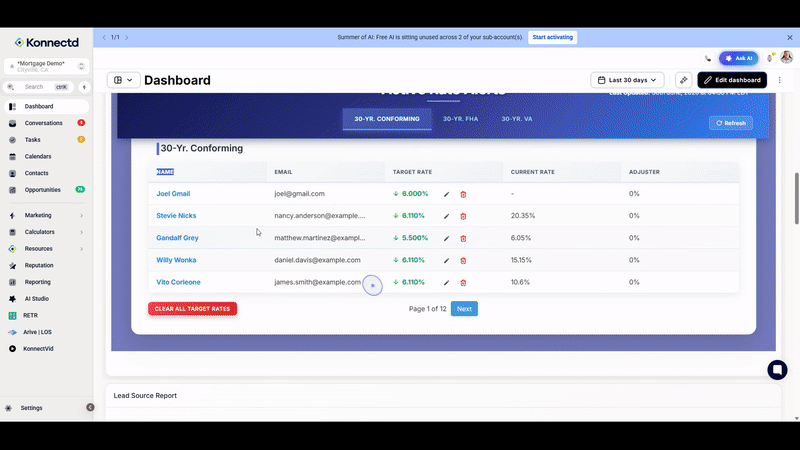Click the phone dialer icon
The image size is (800, 450).
tap(708, 59)
